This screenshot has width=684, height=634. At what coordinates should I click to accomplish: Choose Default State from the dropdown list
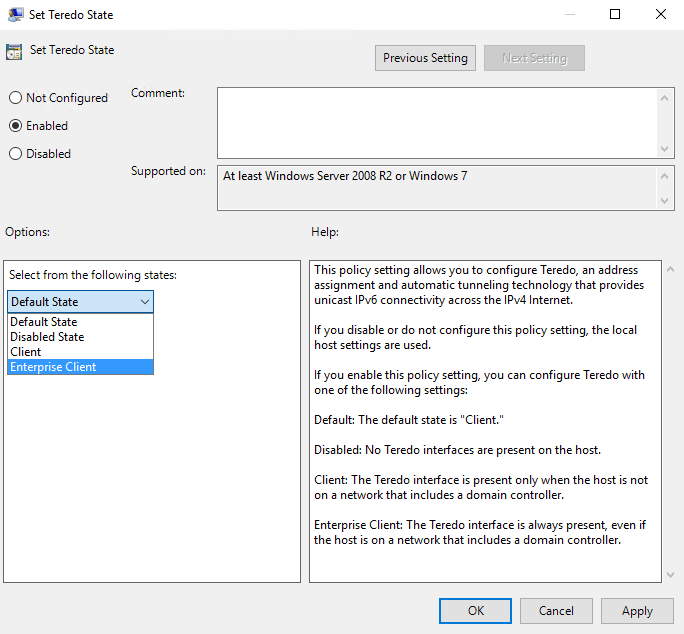(44, 322)
